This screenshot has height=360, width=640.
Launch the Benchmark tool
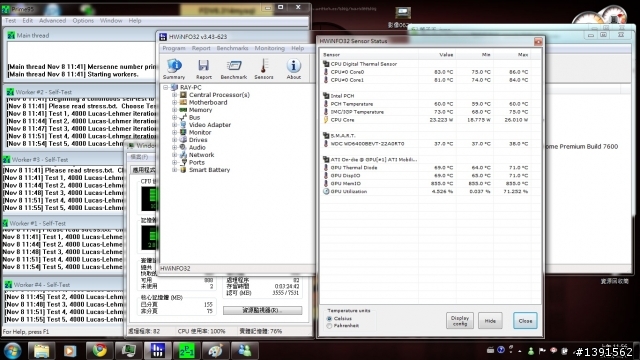[x=233, y=68]
